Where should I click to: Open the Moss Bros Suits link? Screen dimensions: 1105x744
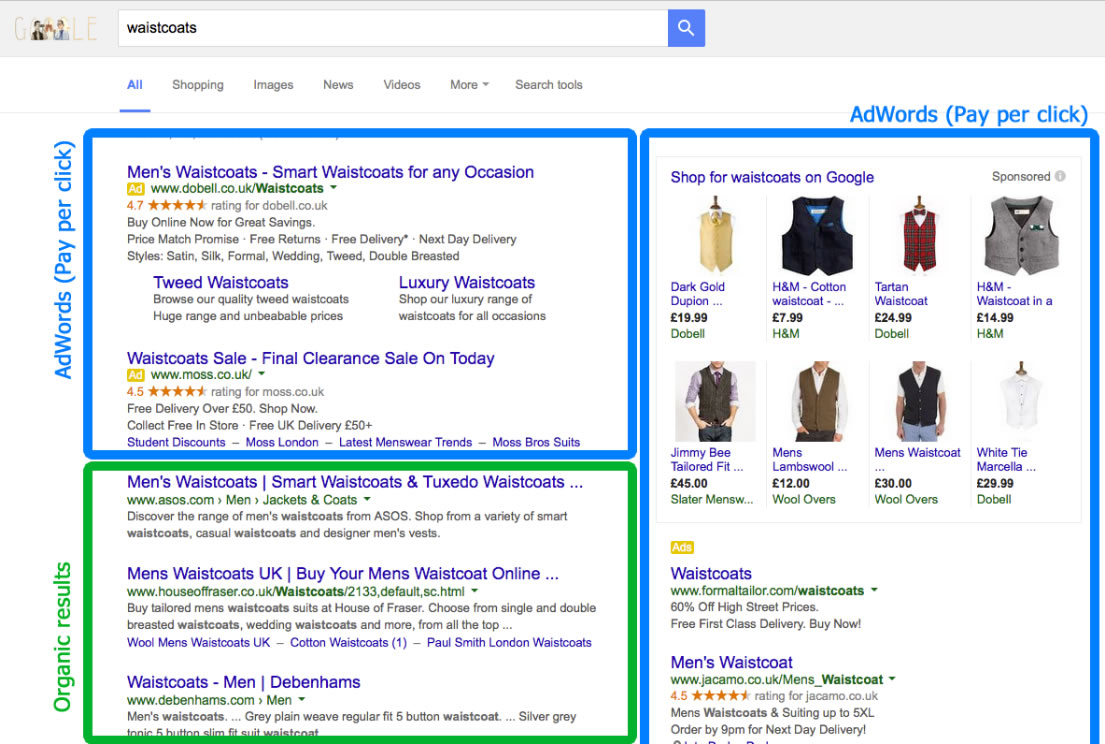pyautogui.click(x=536, y=442)
